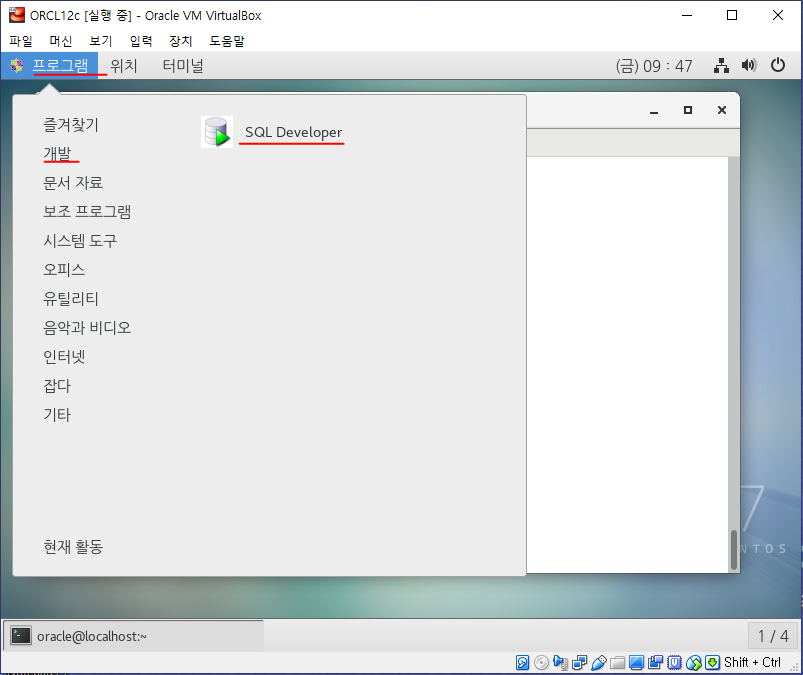Open VirtualBox 머신 menu
This screenshot has height=675, width=803.
(61, 41)
